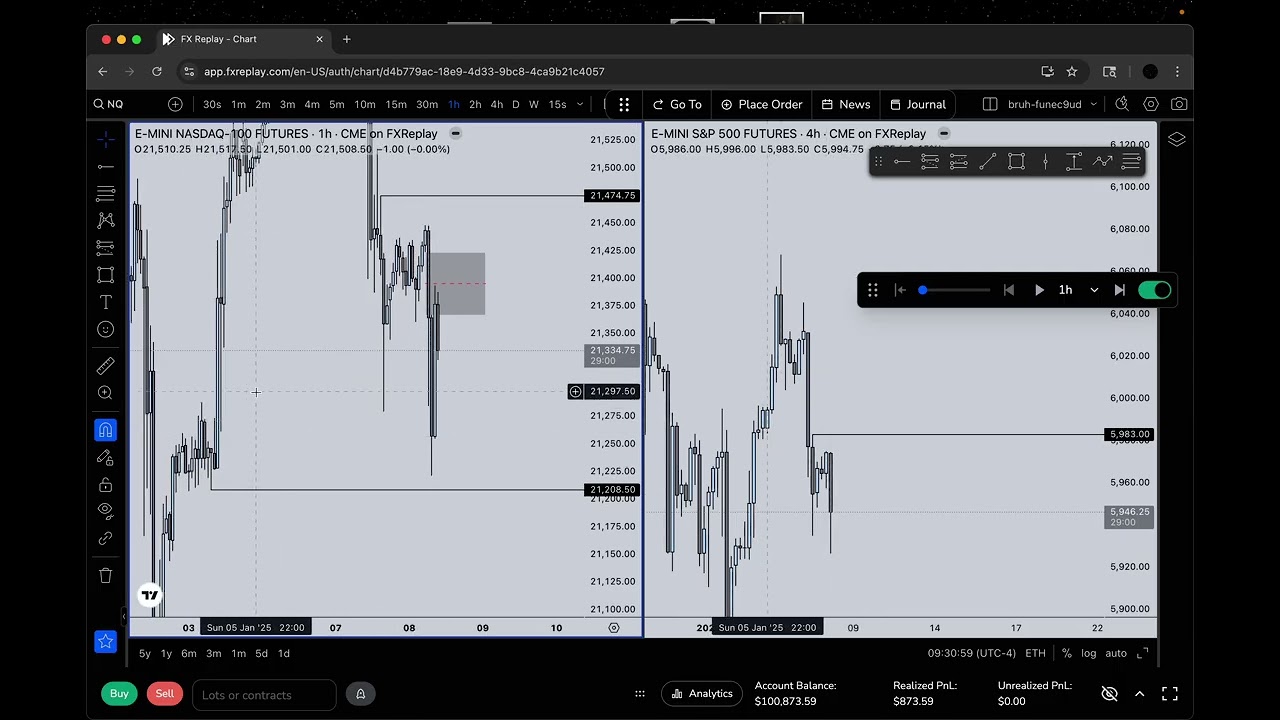Switch chart to 30s timeframe

click(212, 104)
